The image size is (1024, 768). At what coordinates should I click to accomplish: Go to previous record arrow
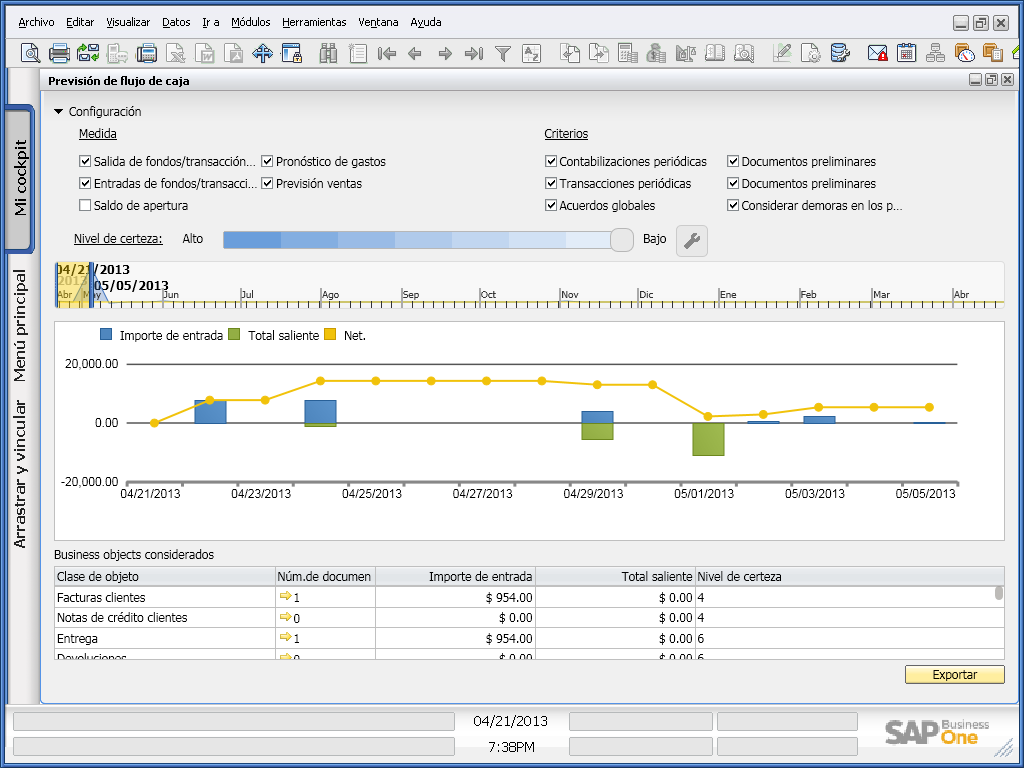click(415, 53)
